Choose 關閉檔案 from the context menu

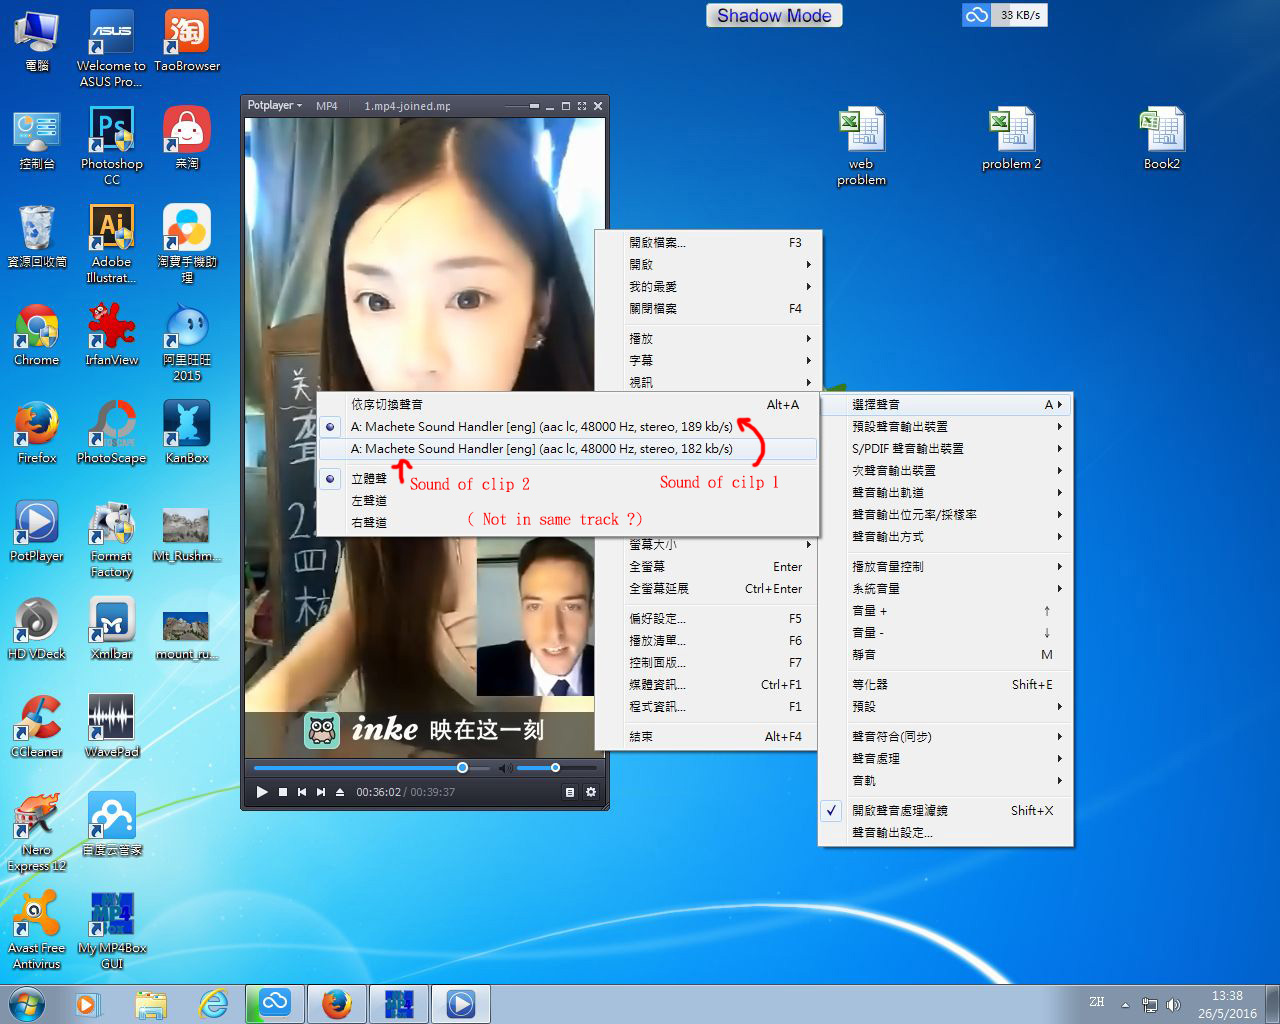pos(709,309)
